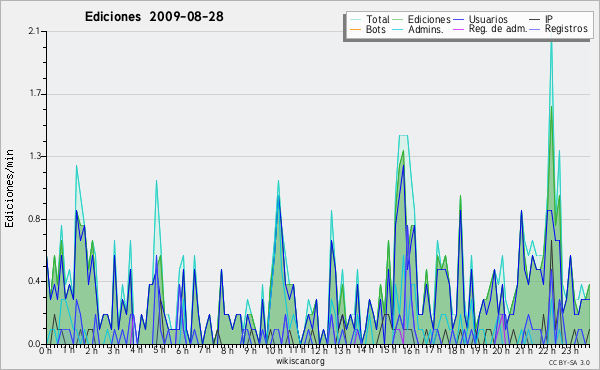Click the '3 h' x-axis label

[x=114, y=351]
